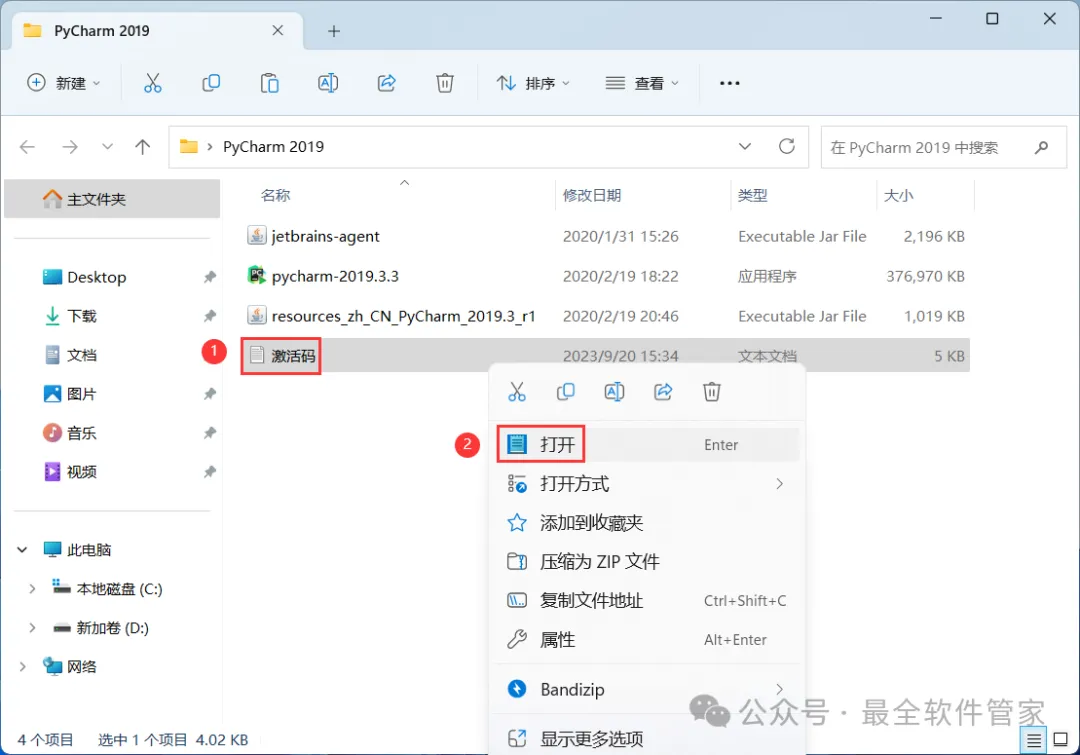Sort by 名称 column header
1080x755 pixels.
276,196
